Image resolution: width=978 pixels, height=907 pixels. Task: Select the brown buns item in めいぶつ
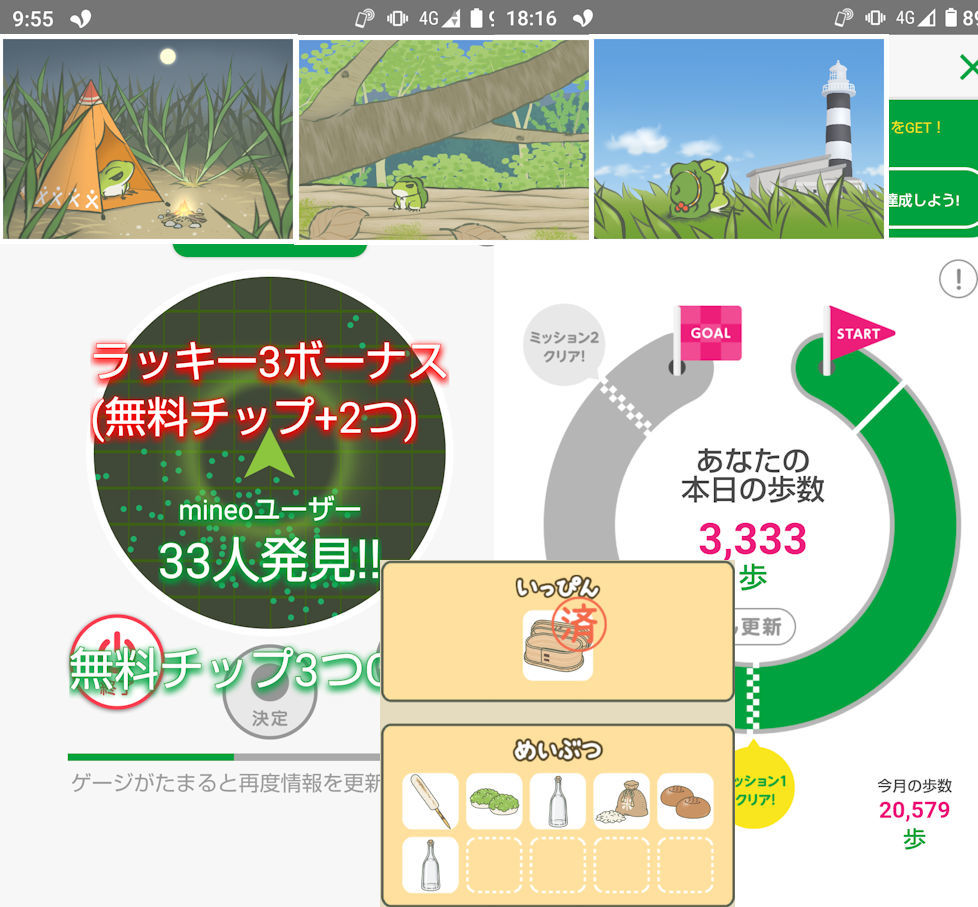click(x=685, y=801)
